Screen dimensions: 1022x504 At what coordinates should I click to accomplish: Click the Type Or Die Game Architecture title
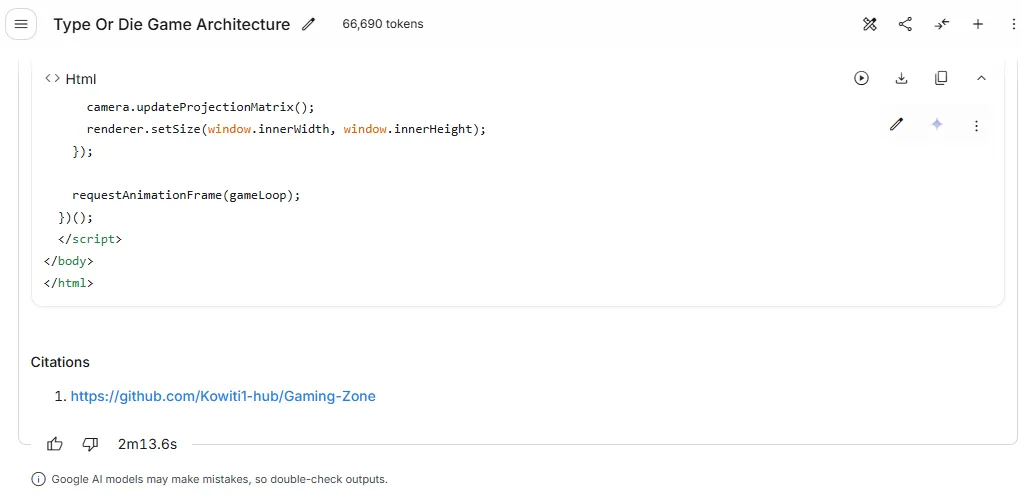coord(171,25)
